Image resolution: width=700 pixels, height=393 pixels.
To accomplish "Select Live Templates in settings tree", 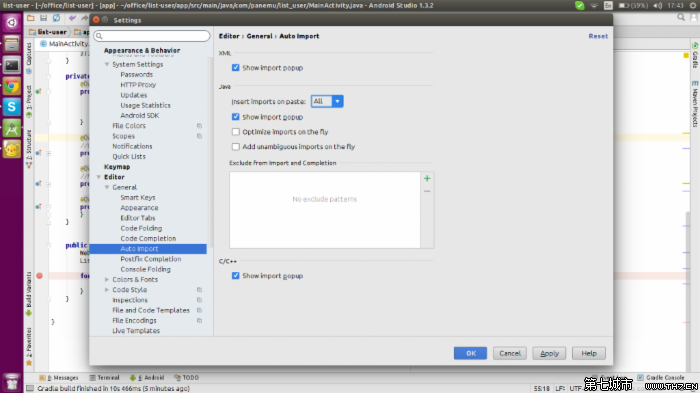I will pyautogui.click(x=136, y=331).
